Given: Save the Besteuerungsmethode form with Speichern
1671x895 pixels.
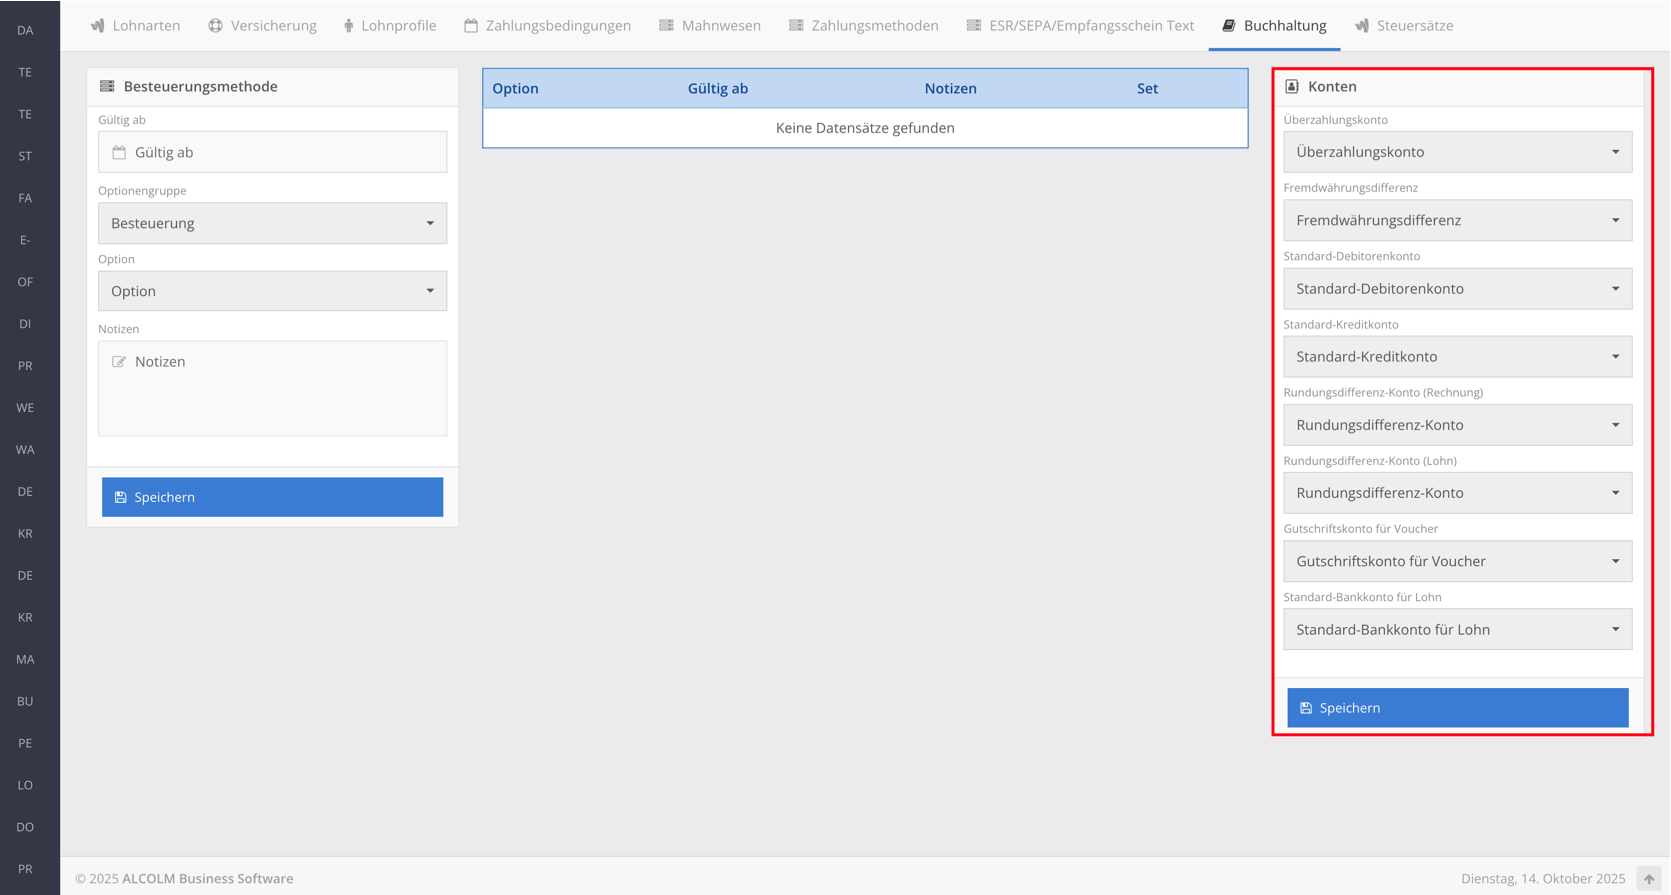Looking at the screenshot, I should [272, 497].
